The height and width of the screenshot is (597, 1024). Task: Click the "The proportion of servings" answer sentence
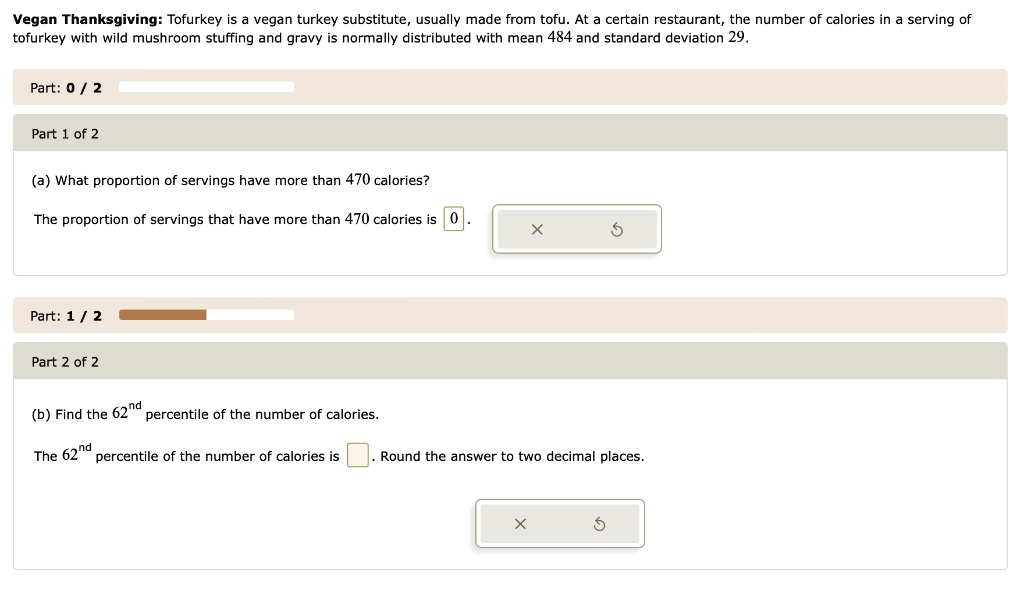235,220
